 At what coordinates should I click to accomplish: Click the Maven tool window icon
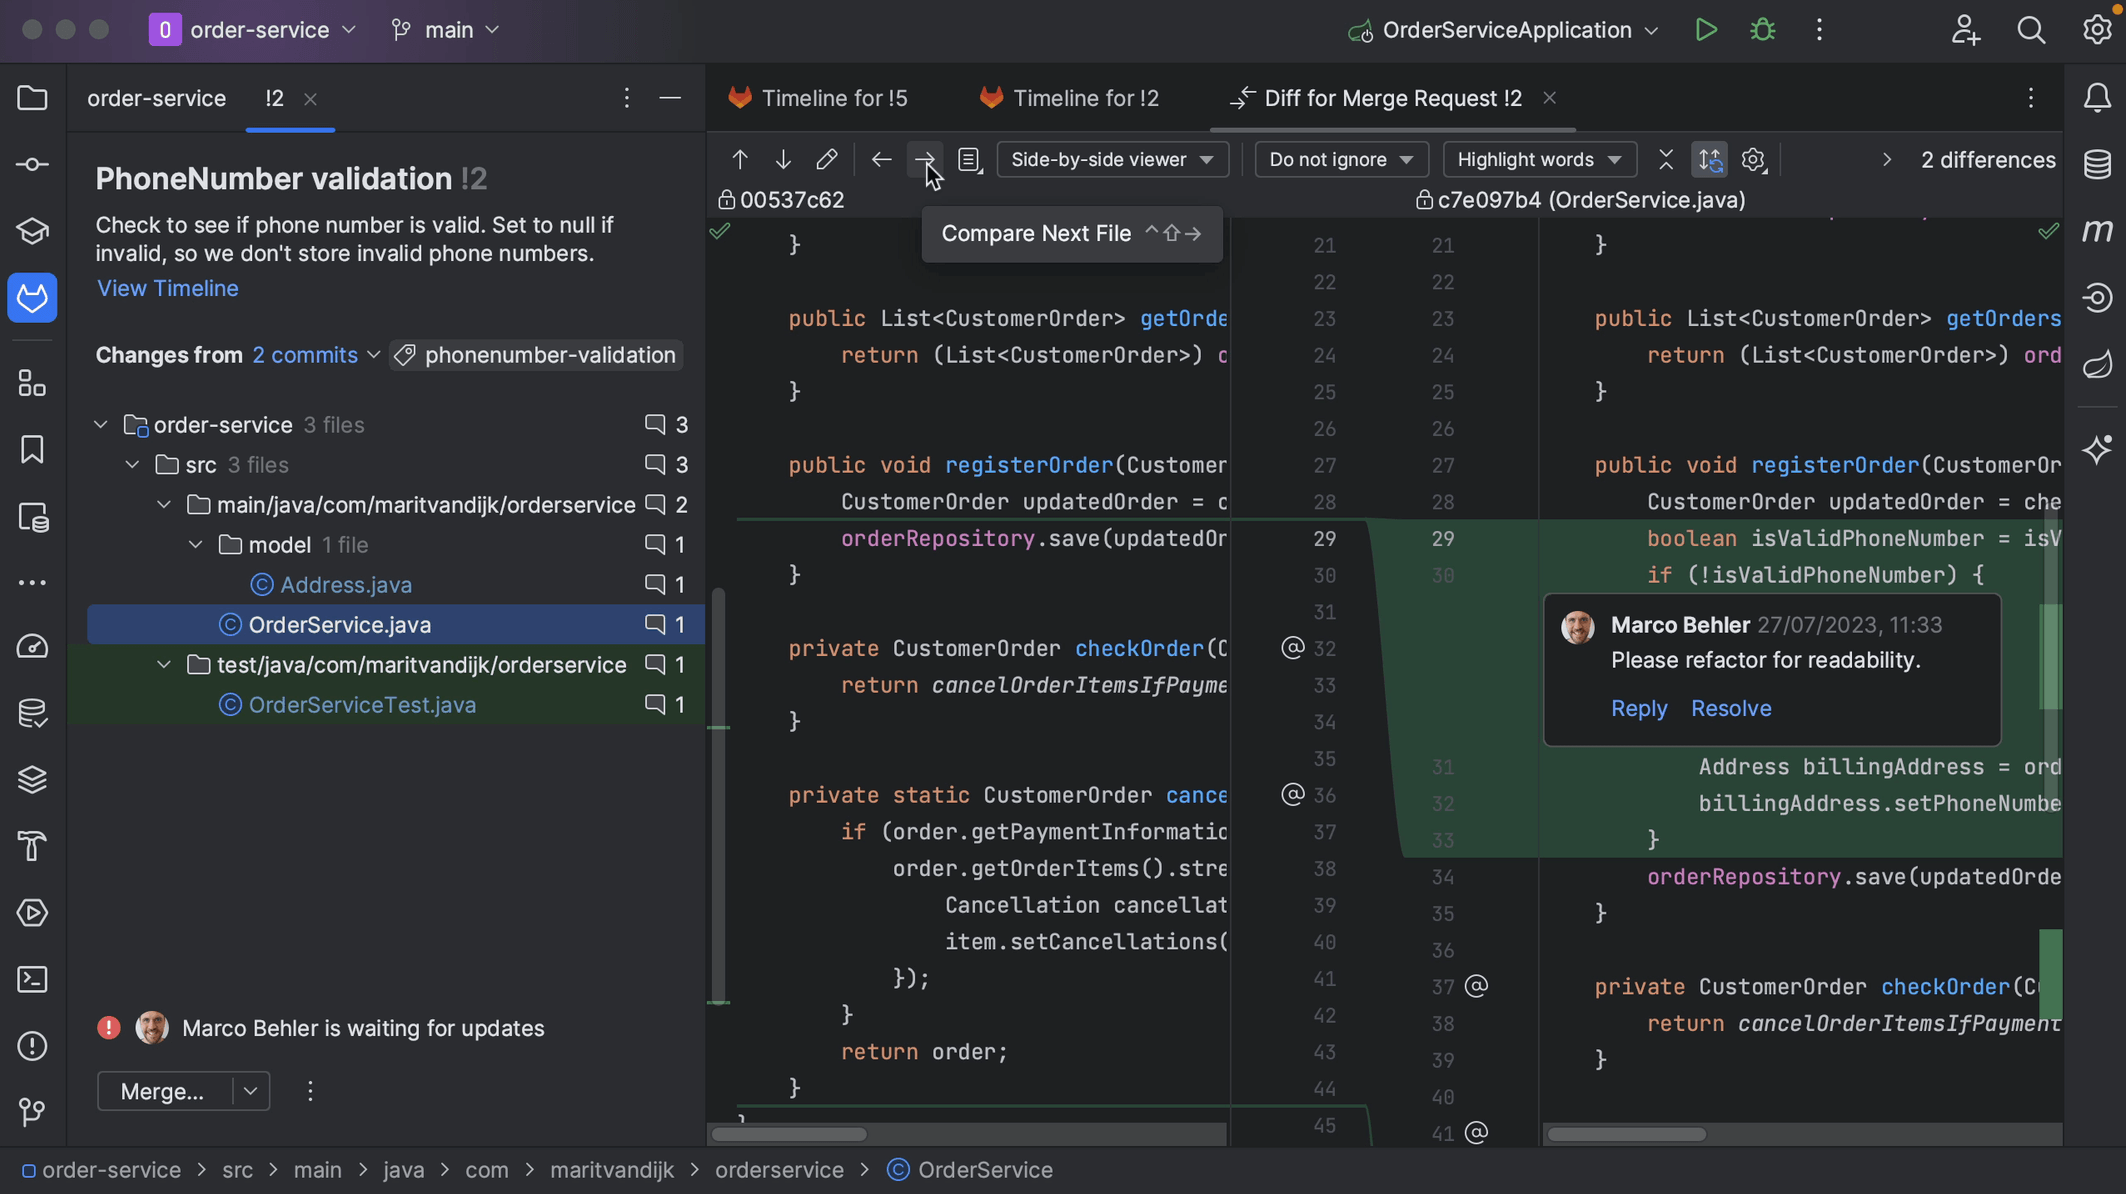click(x=2097, y=231)
